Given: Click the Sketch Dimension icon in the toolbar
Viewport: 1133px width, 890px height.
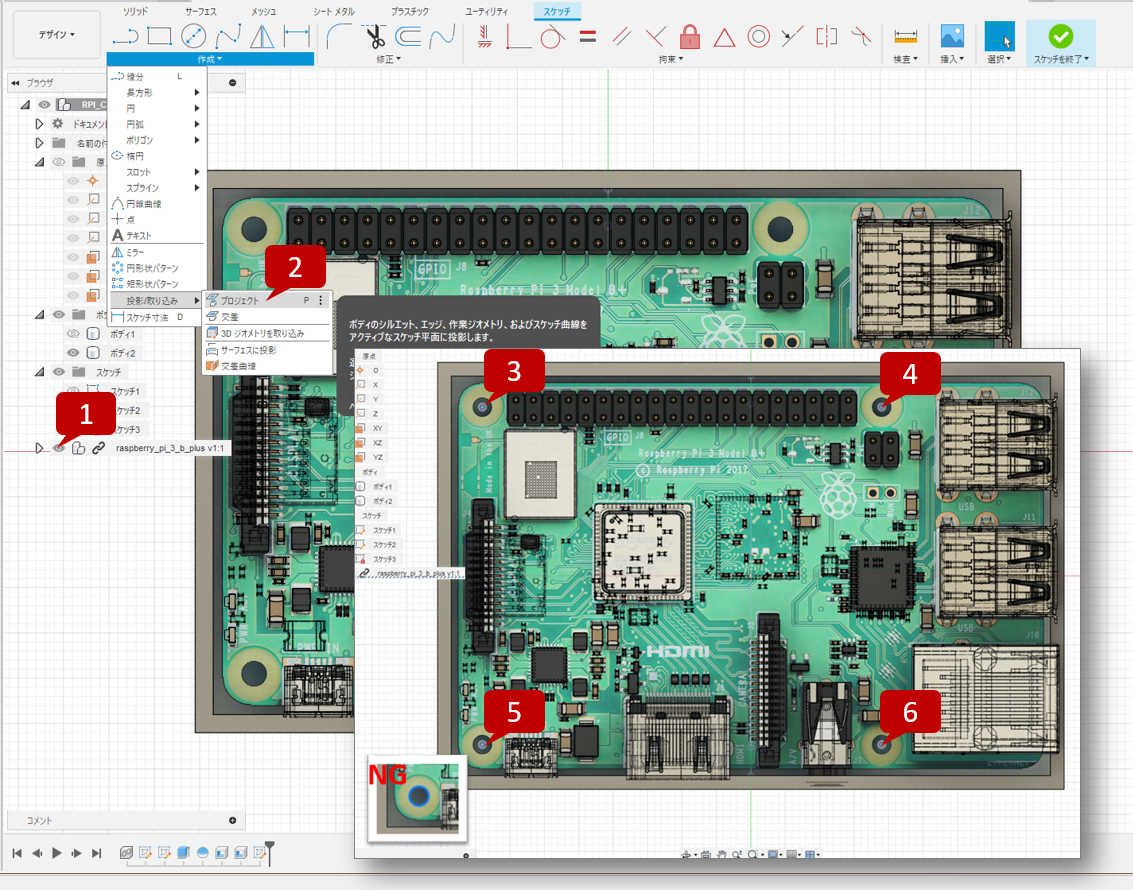Looking at the screenshot, I should (x=296, y=35).
